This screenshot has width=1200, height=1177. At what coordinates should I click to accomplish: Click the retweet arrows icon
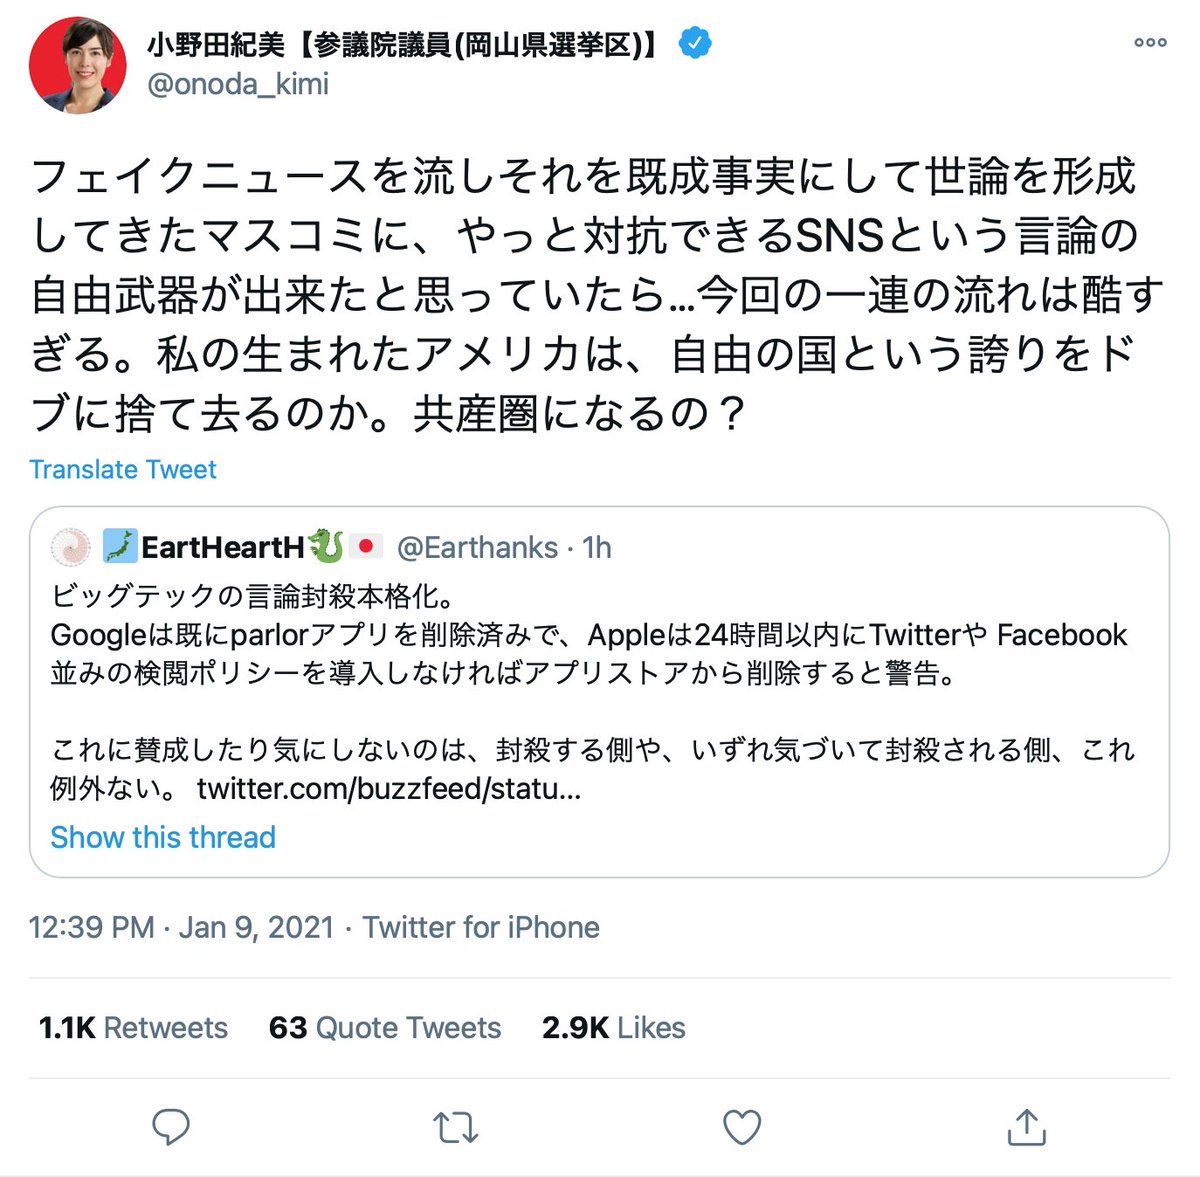coord(456,1127)
